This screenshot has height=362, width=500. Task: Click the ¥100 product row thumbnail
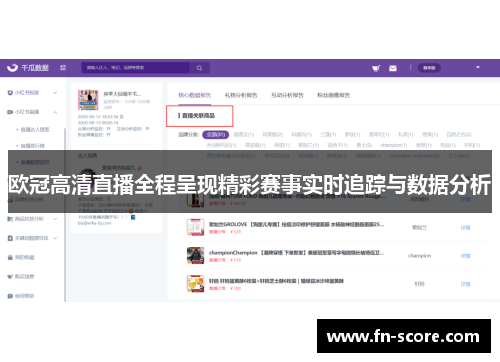click(x=195, y=284)
